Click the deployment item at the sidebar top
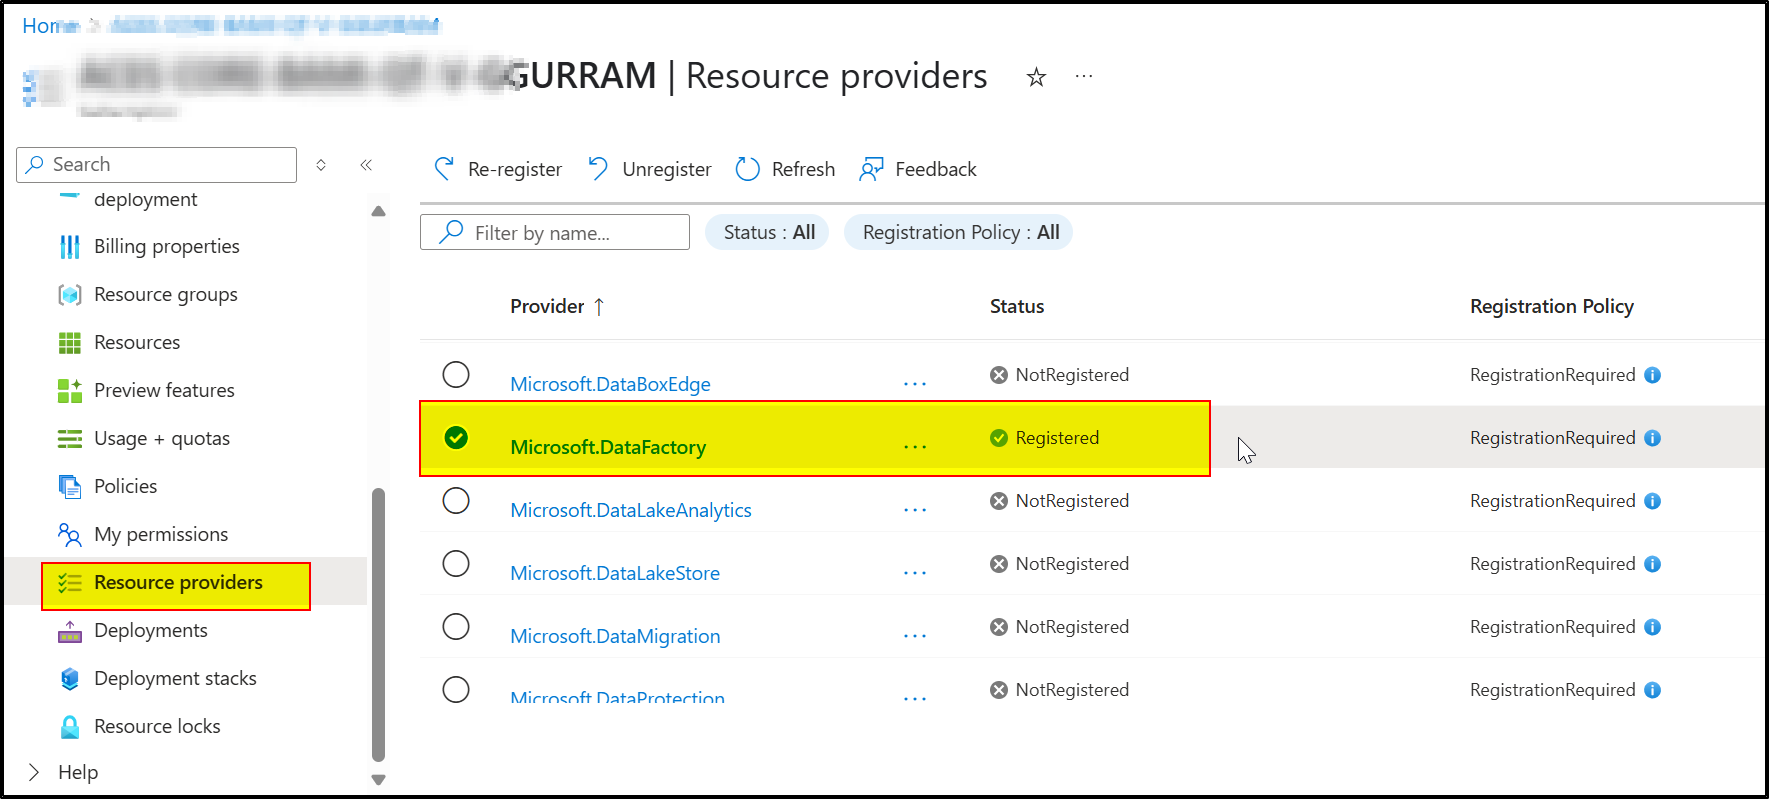 145,199
